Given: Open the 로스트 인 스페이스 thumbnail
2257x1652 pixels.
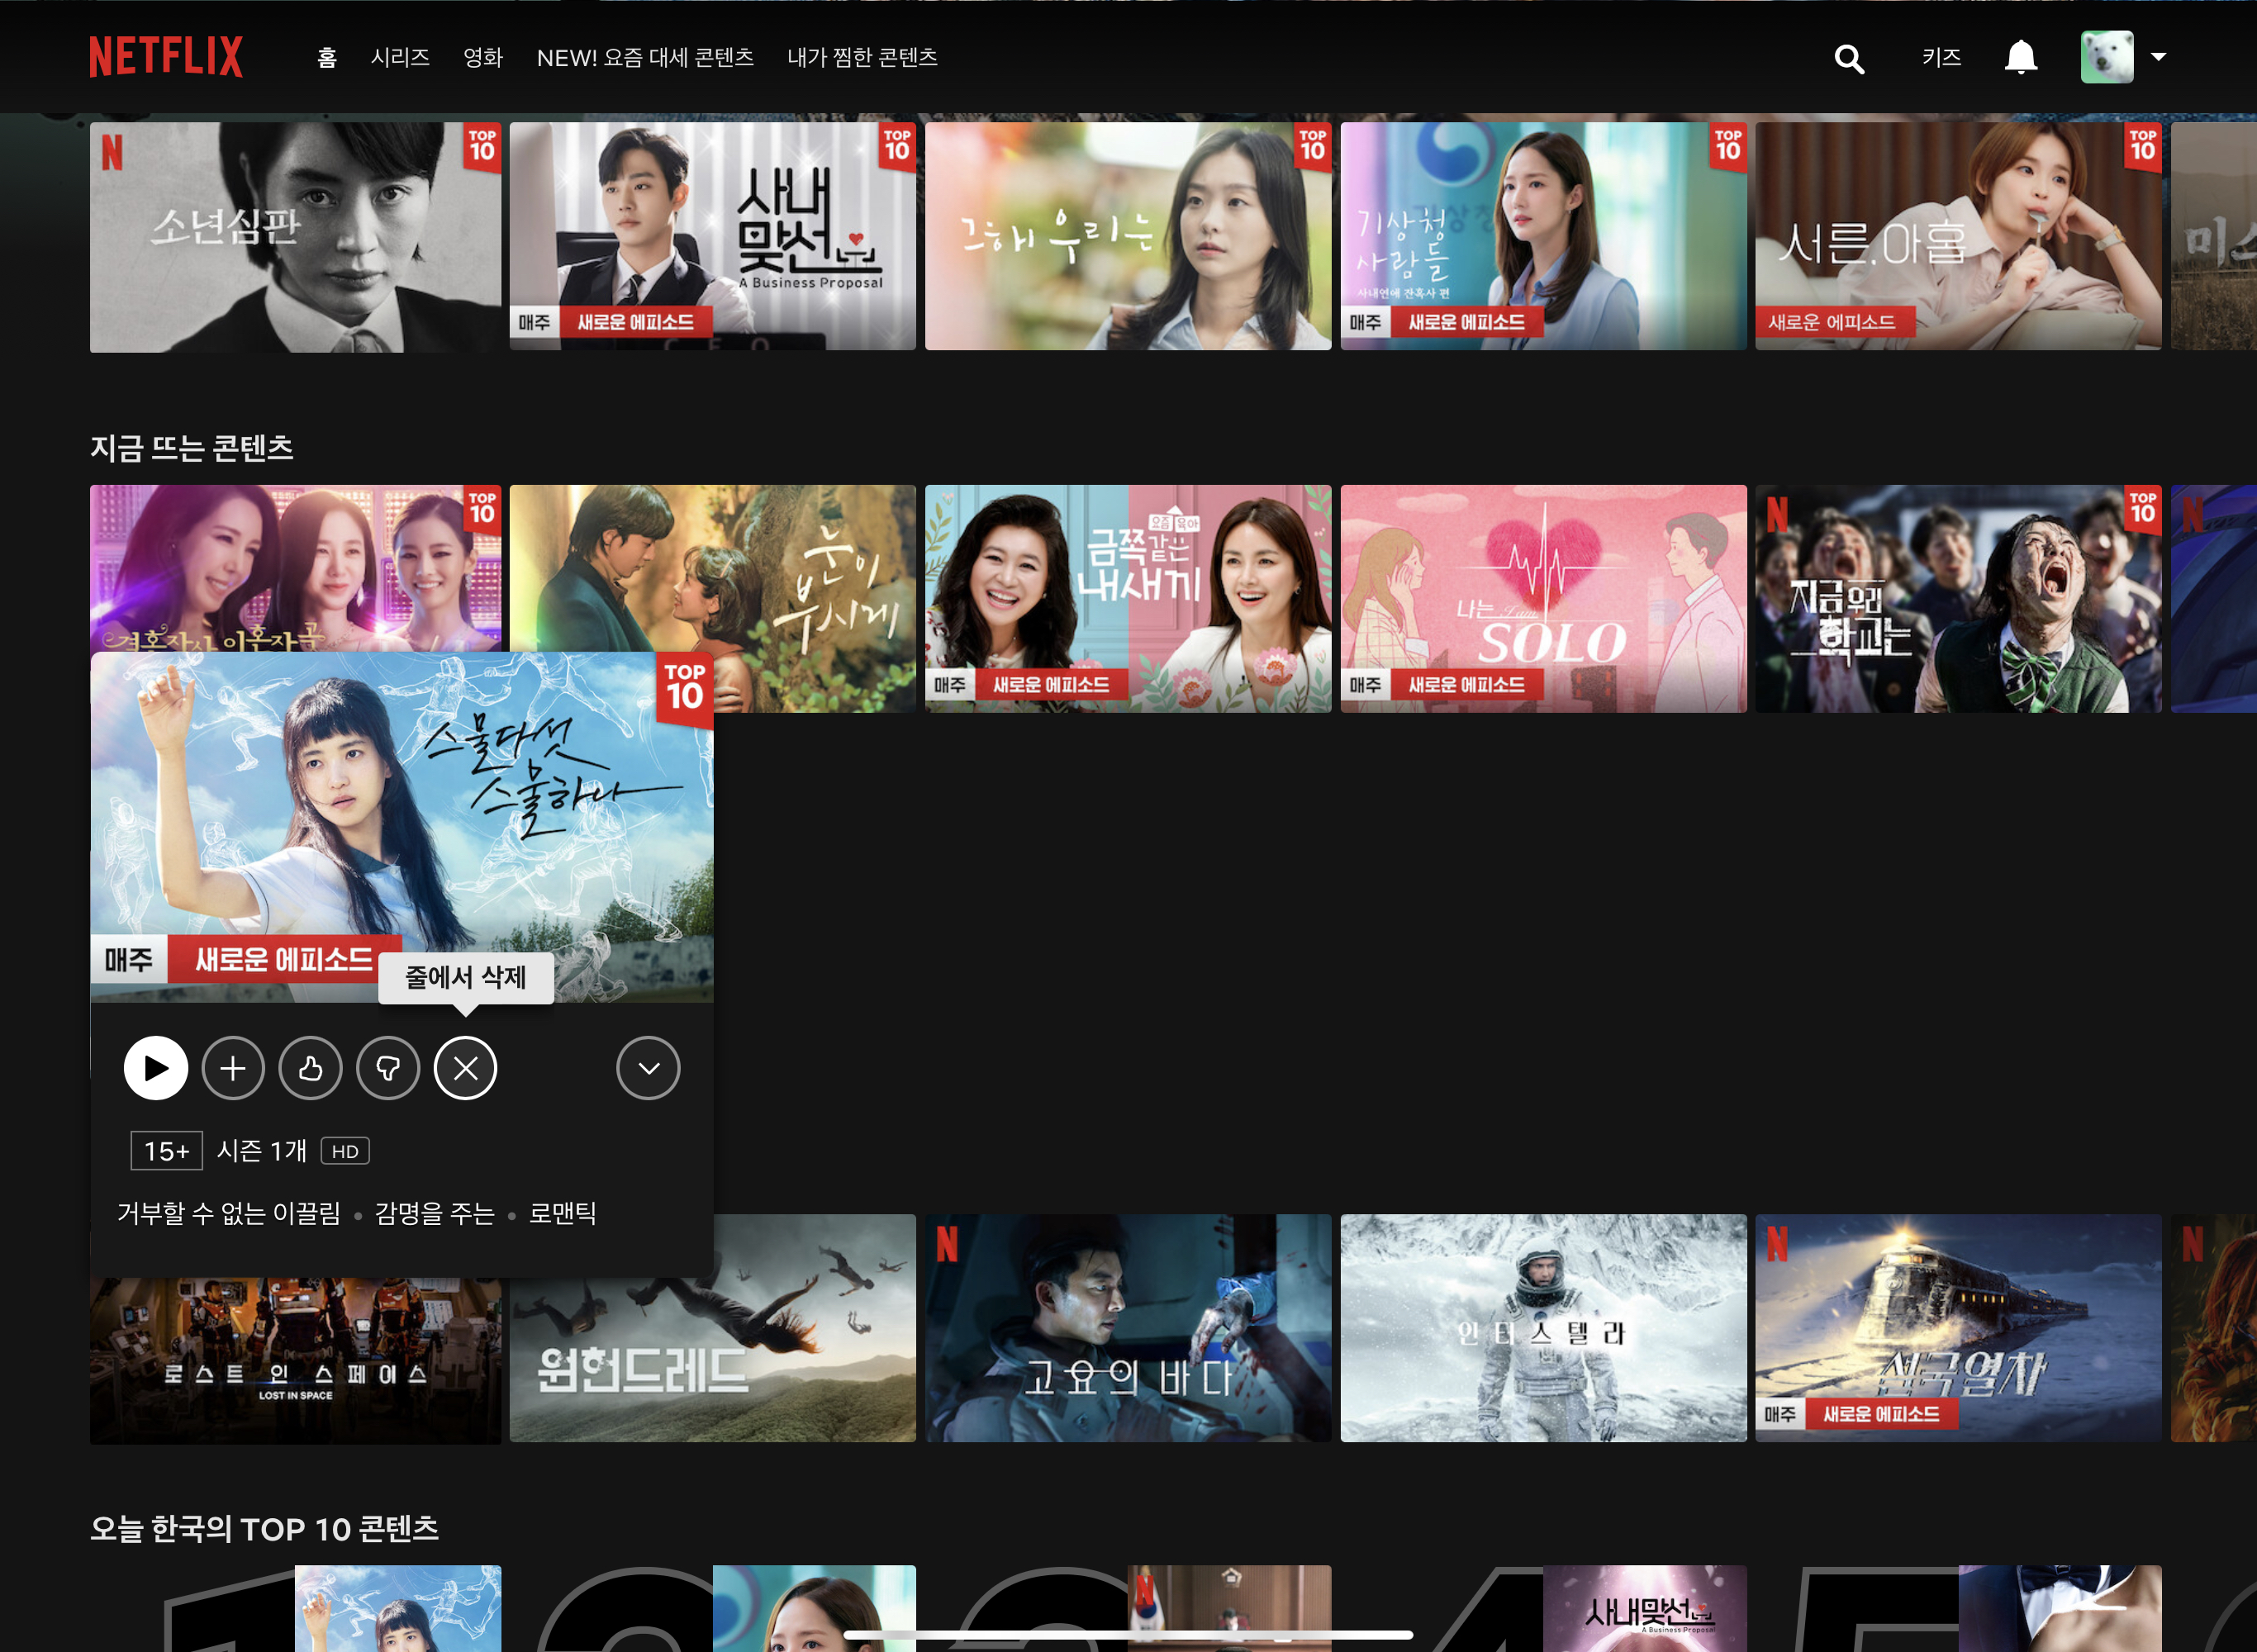Looking at the screenshot, I should click(295, 1360).
